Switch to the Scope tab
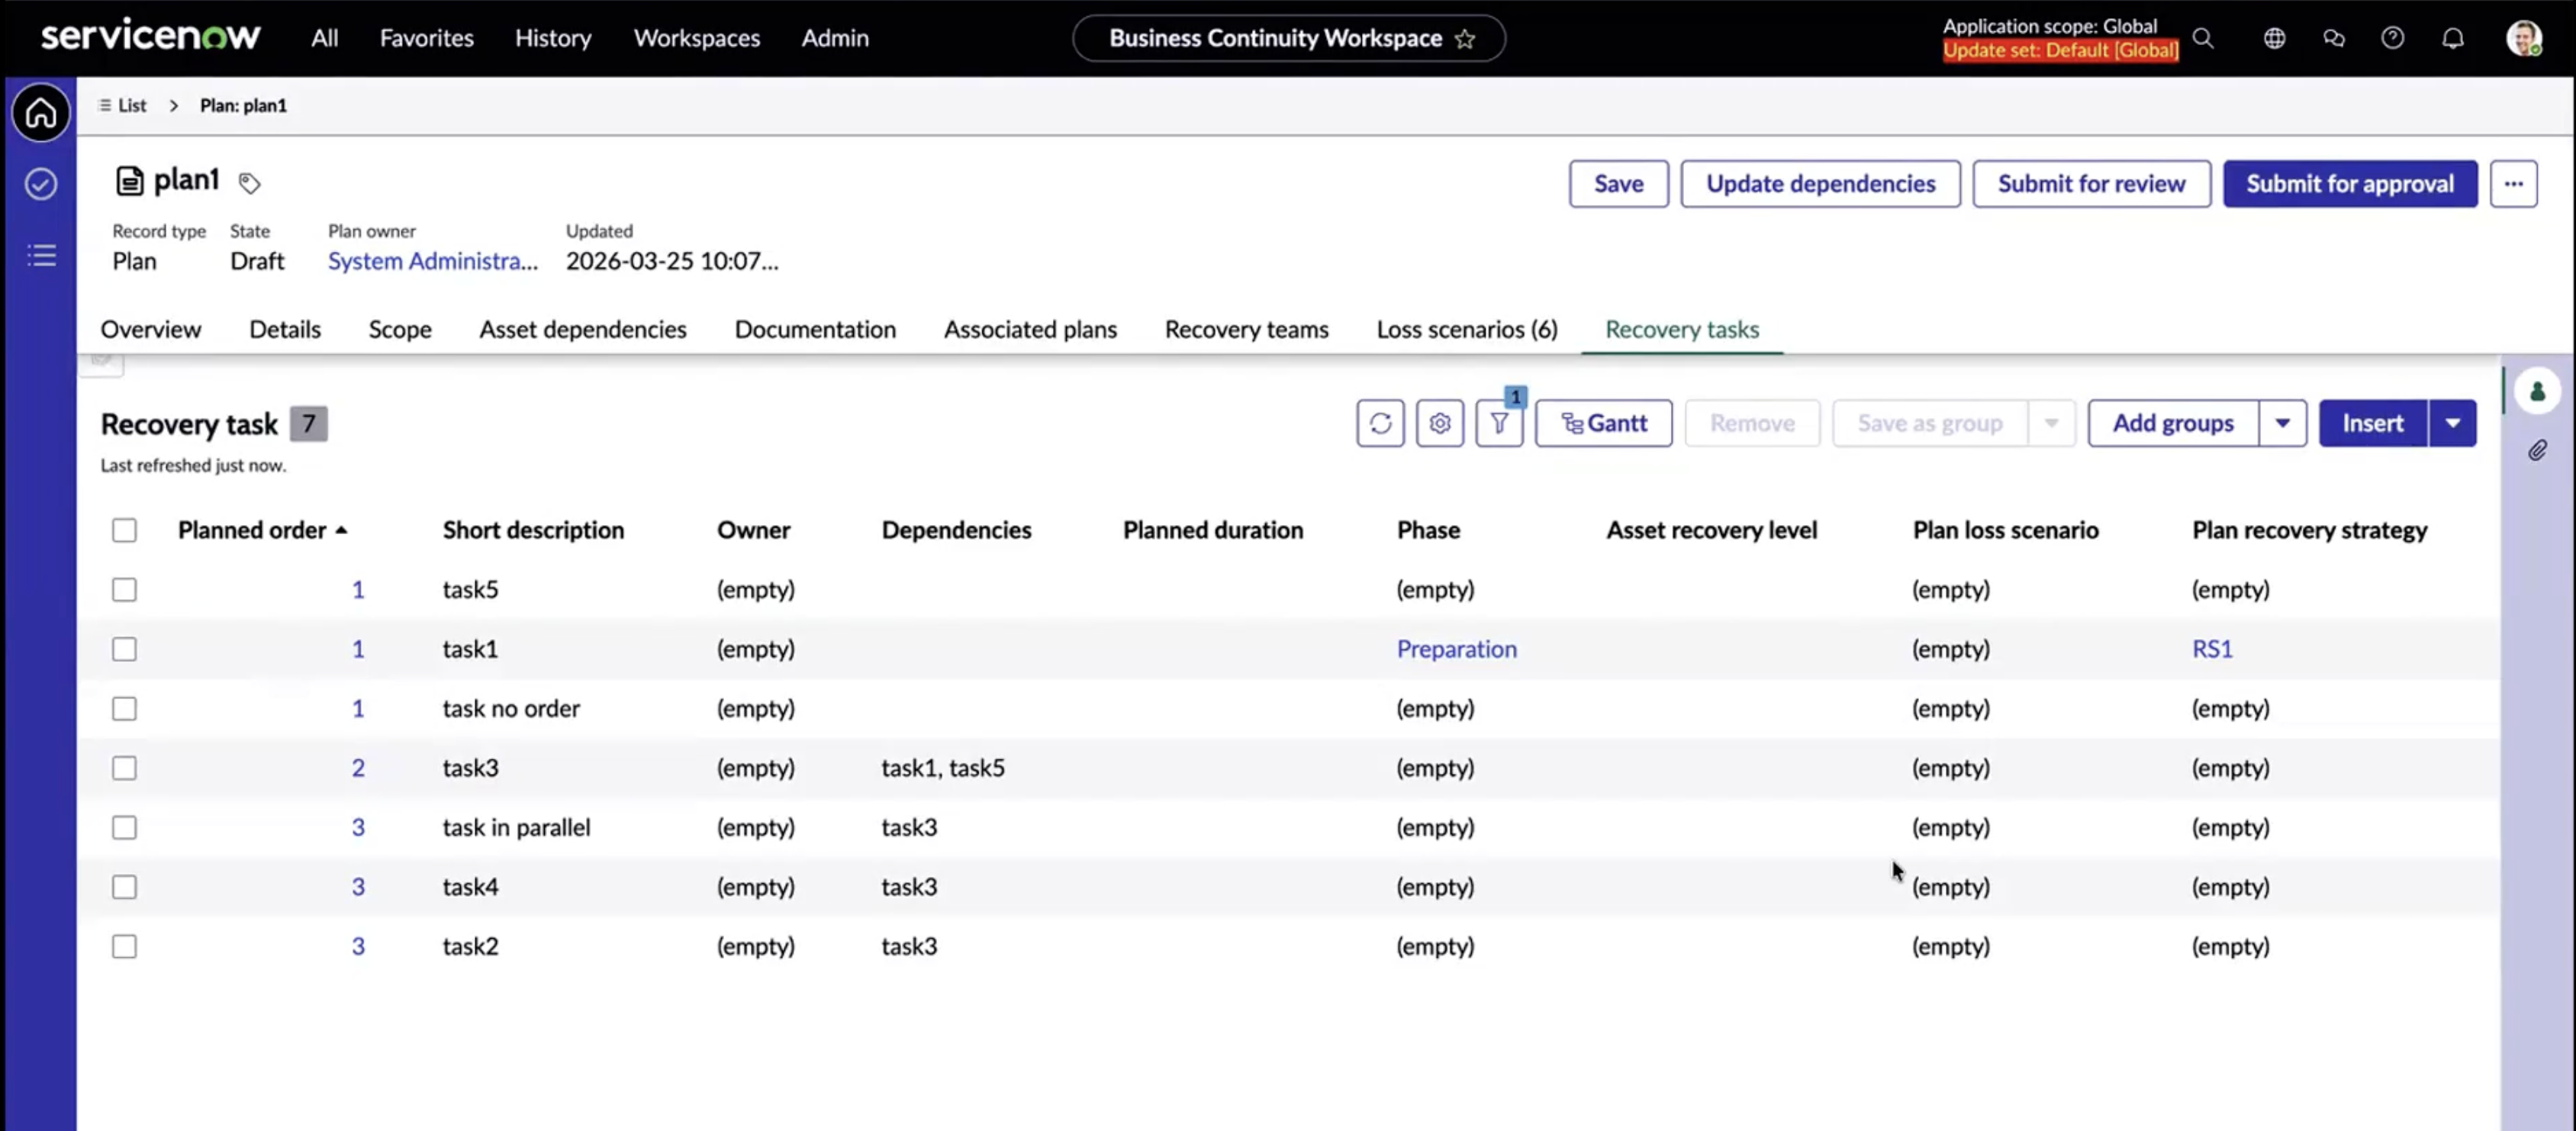 (x=400, y=329)
